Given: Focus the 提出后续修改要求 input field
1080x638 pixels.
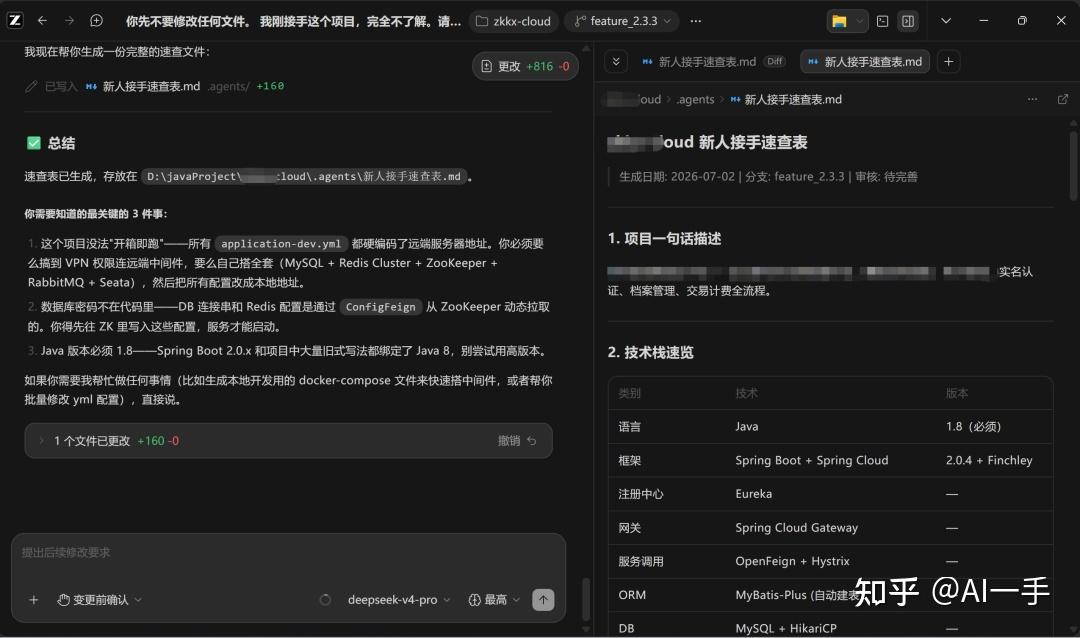Looking at the screenshot, I should [288, 553].
